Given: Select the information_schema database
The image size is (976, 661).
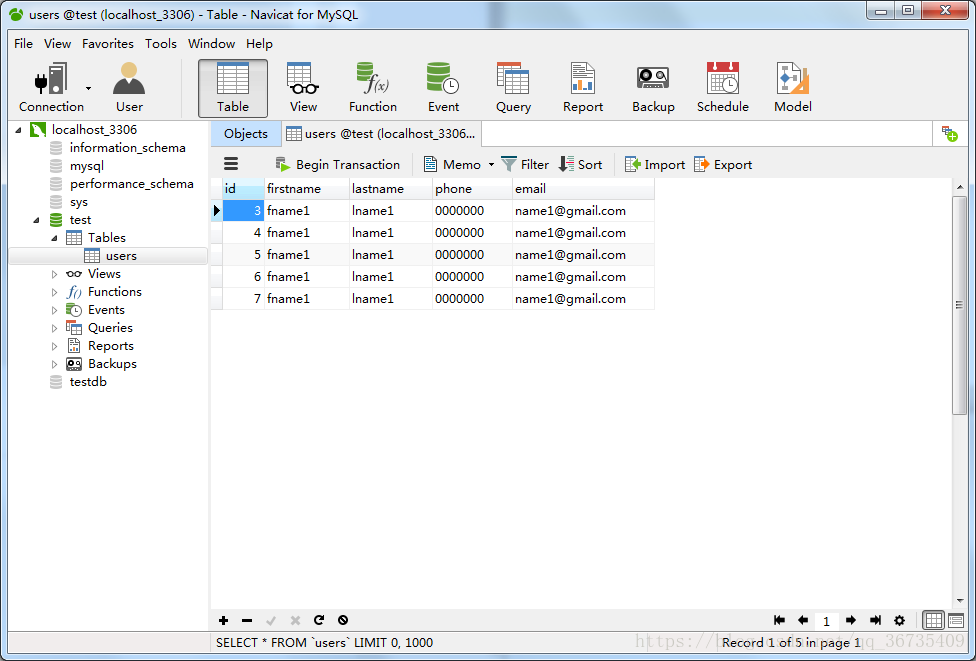Looking at the screenshot, I should click(x=118, y=148).
